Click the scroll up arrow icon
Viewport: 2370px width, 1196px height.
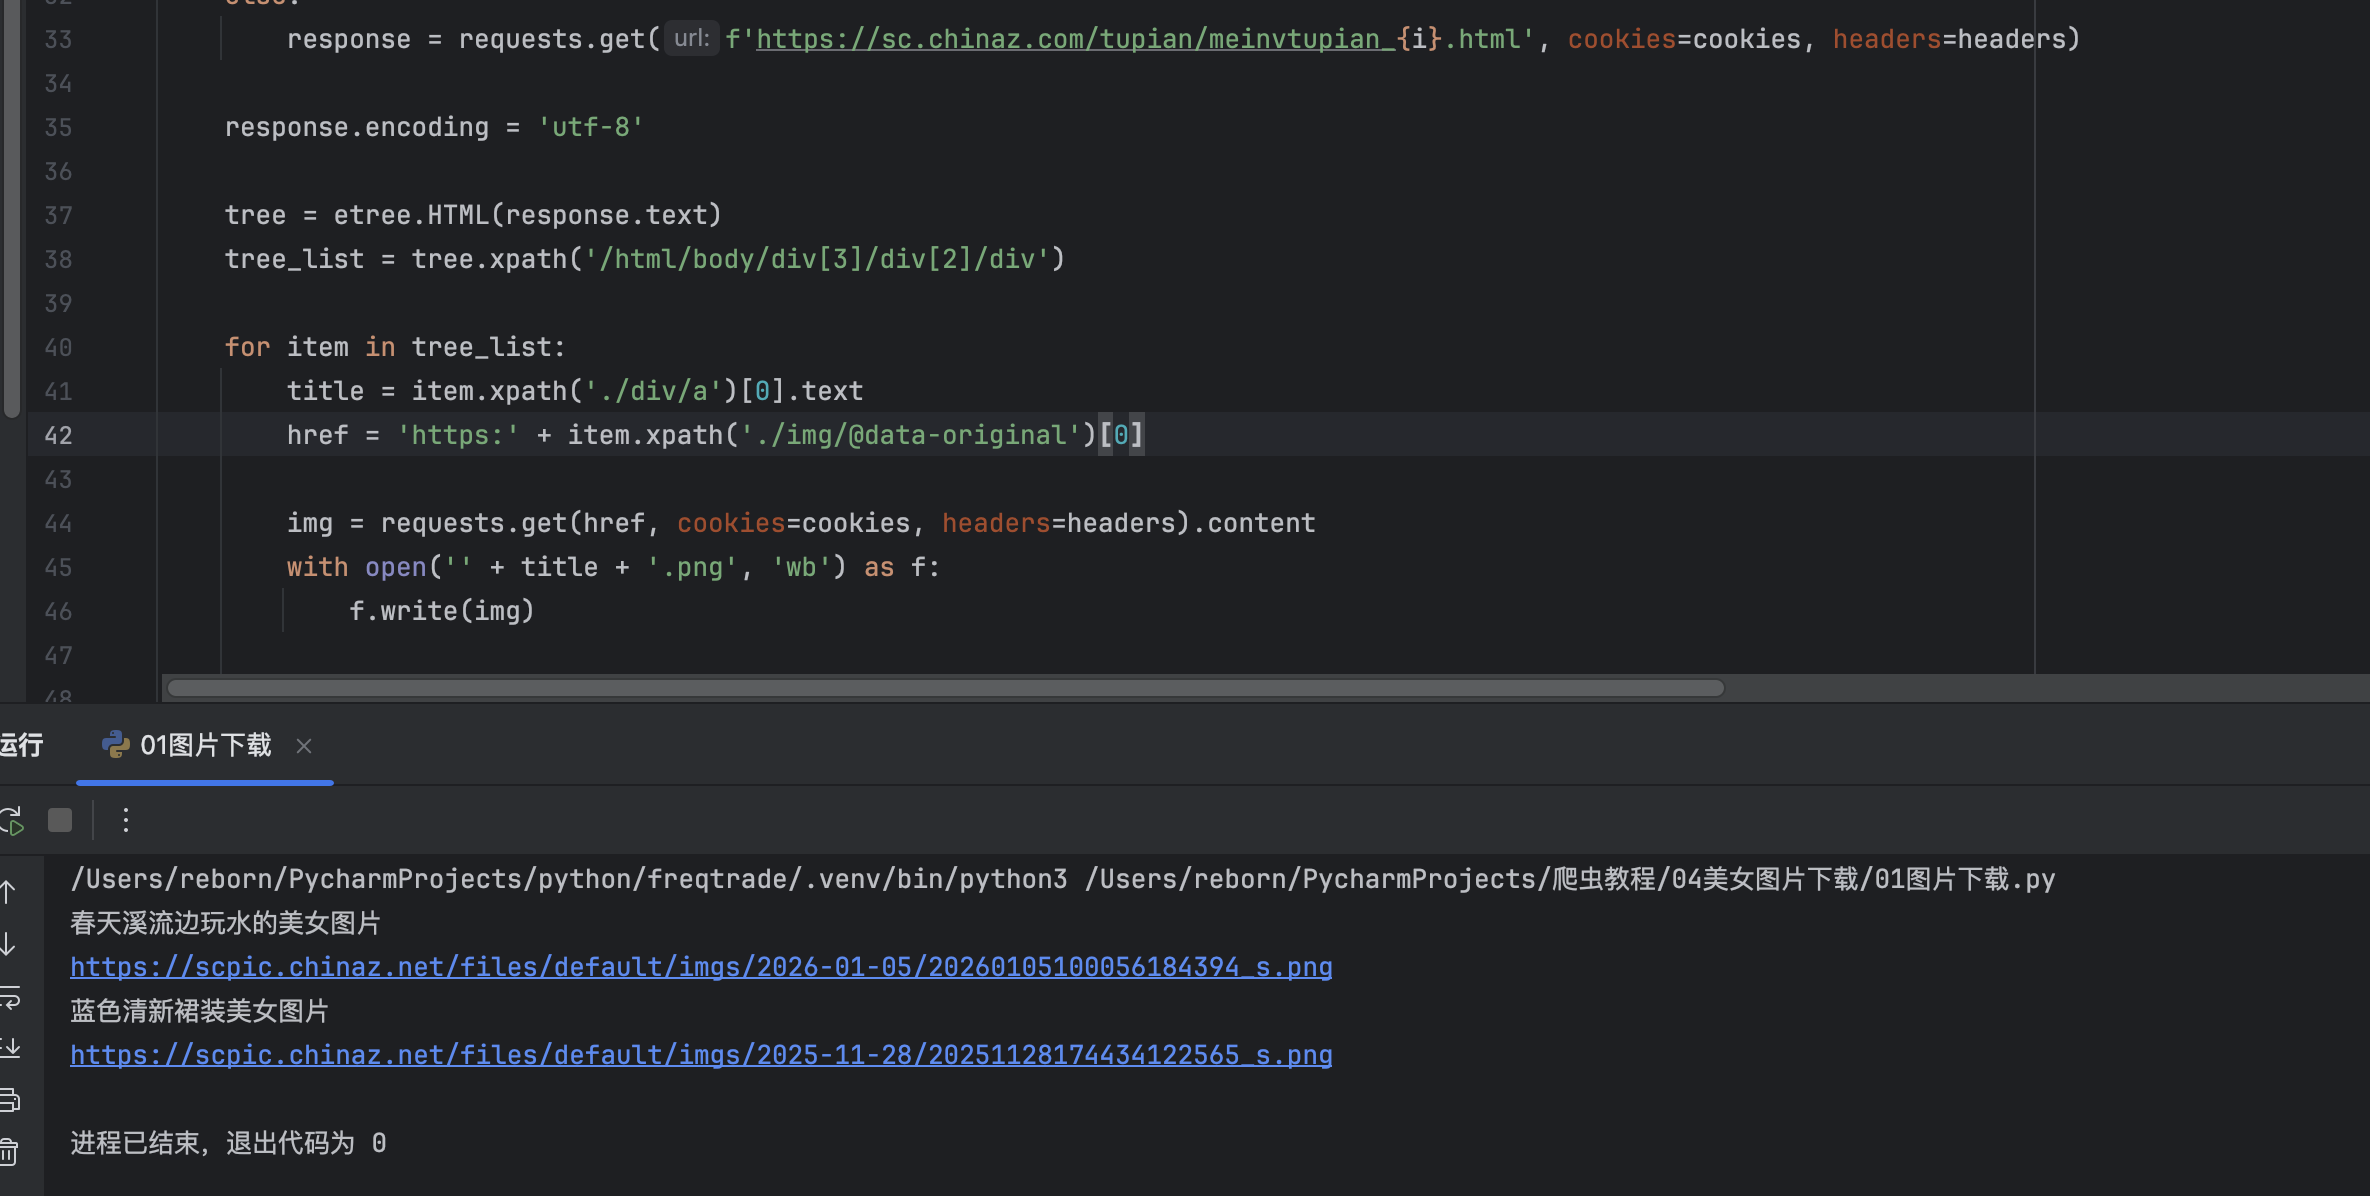pyautogui.click(x=9, y=891)
